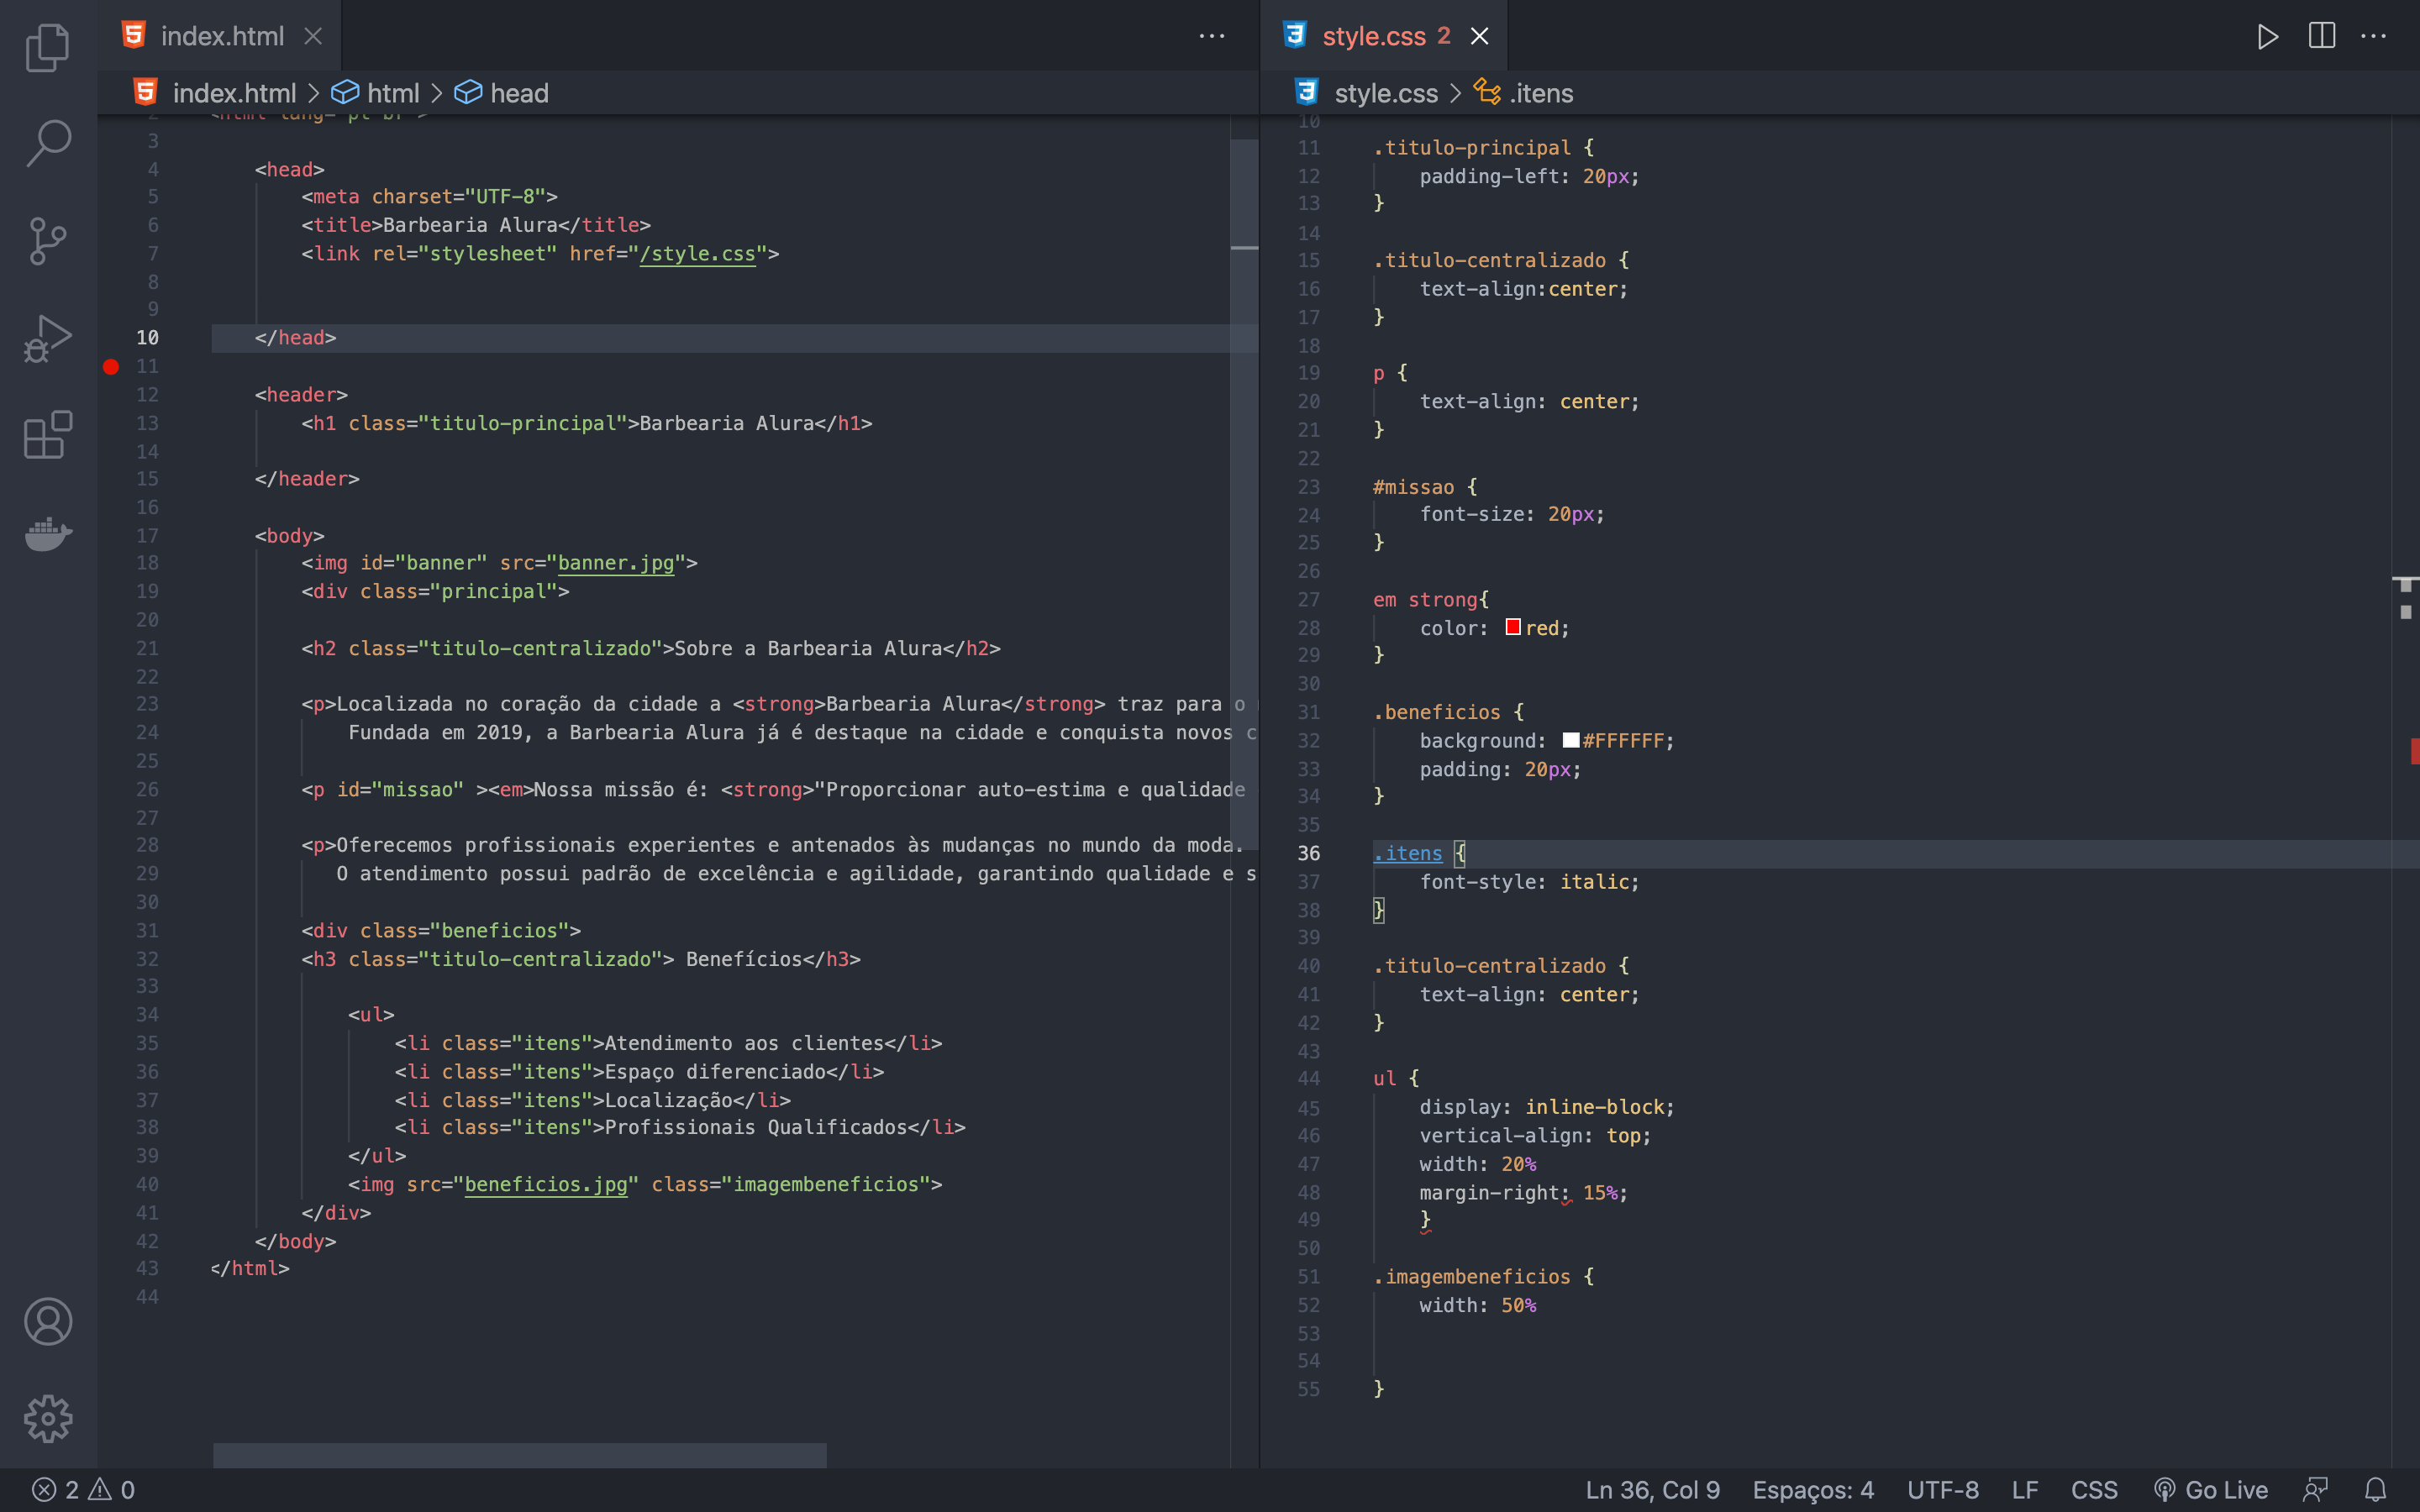2420x1512 pixels.
Task: Click the red color swatch next to red value
Action: point(1511,627)
